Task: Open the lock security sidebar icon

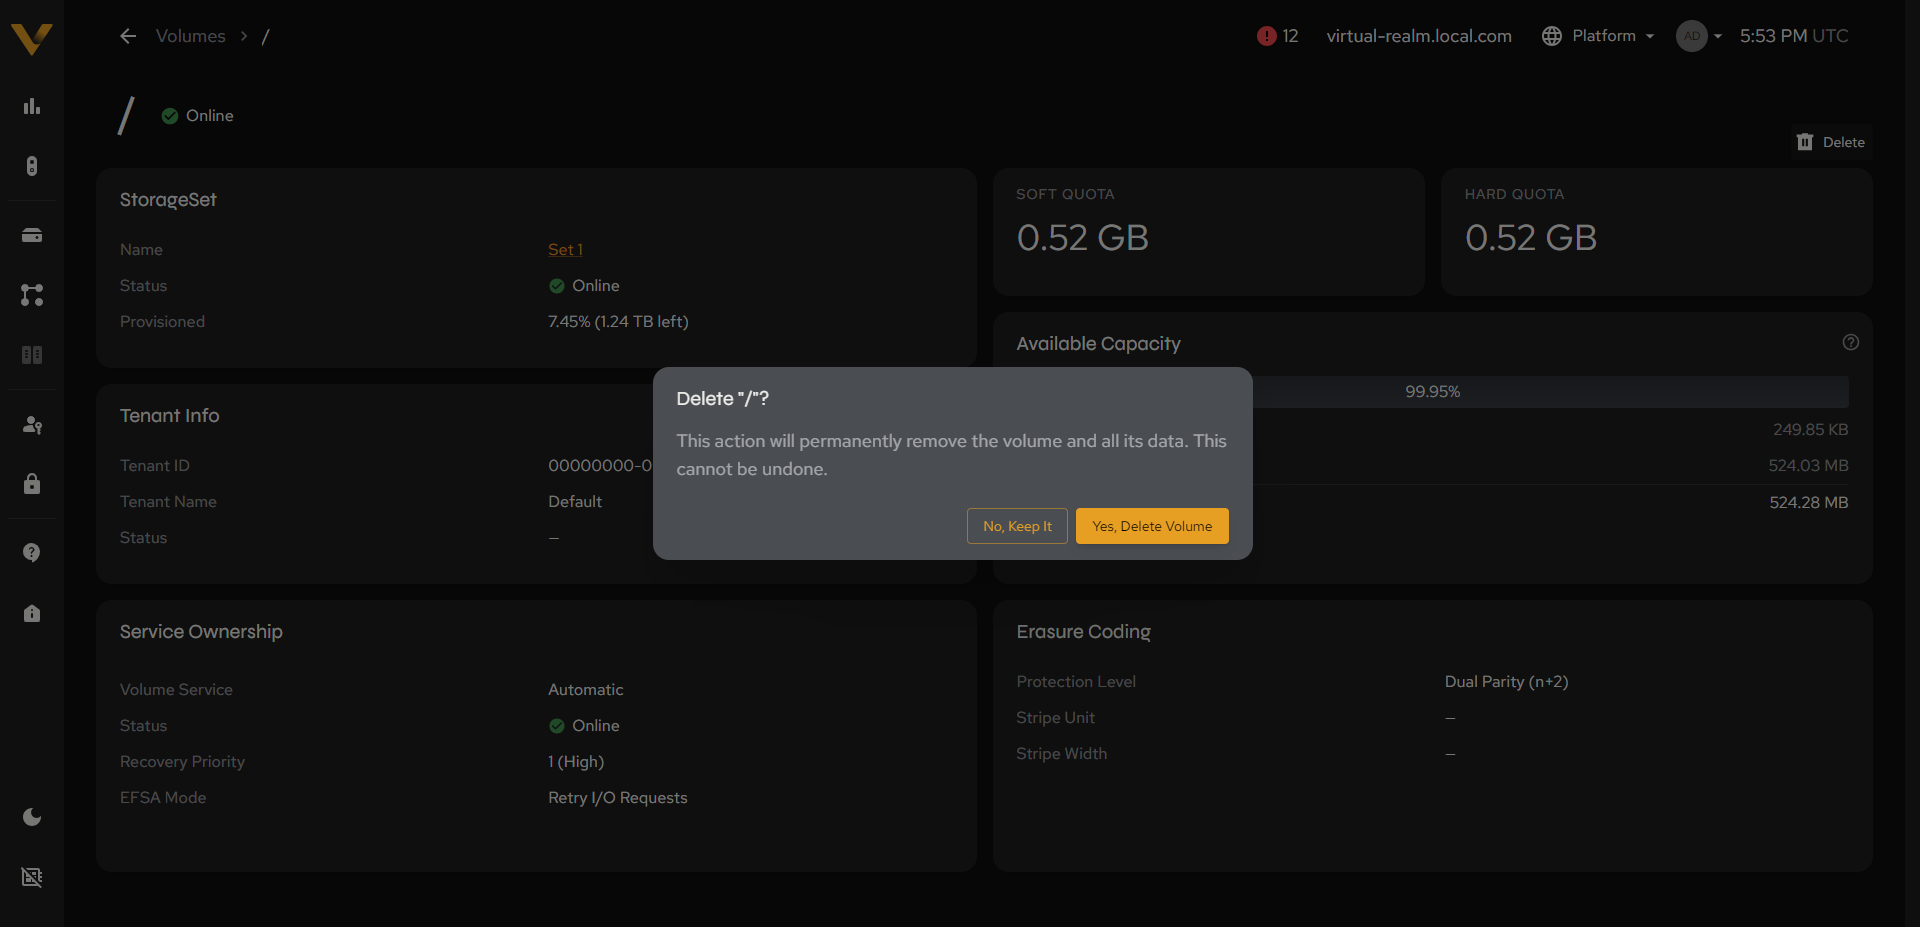Action: point(32,484)
